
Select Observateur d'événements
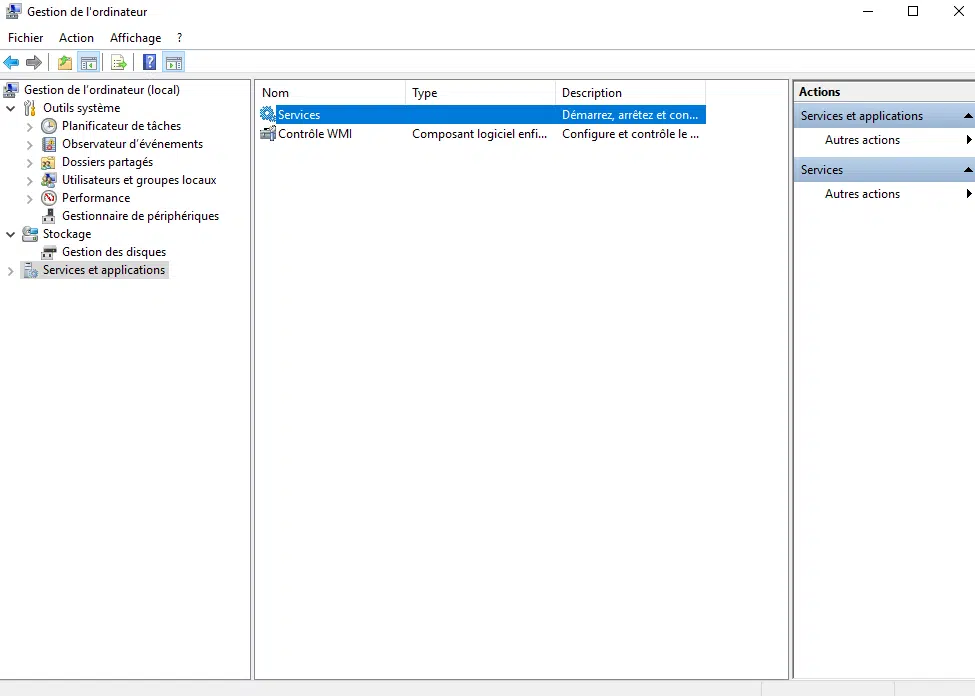pyautogui.click(x=132, y=144)
